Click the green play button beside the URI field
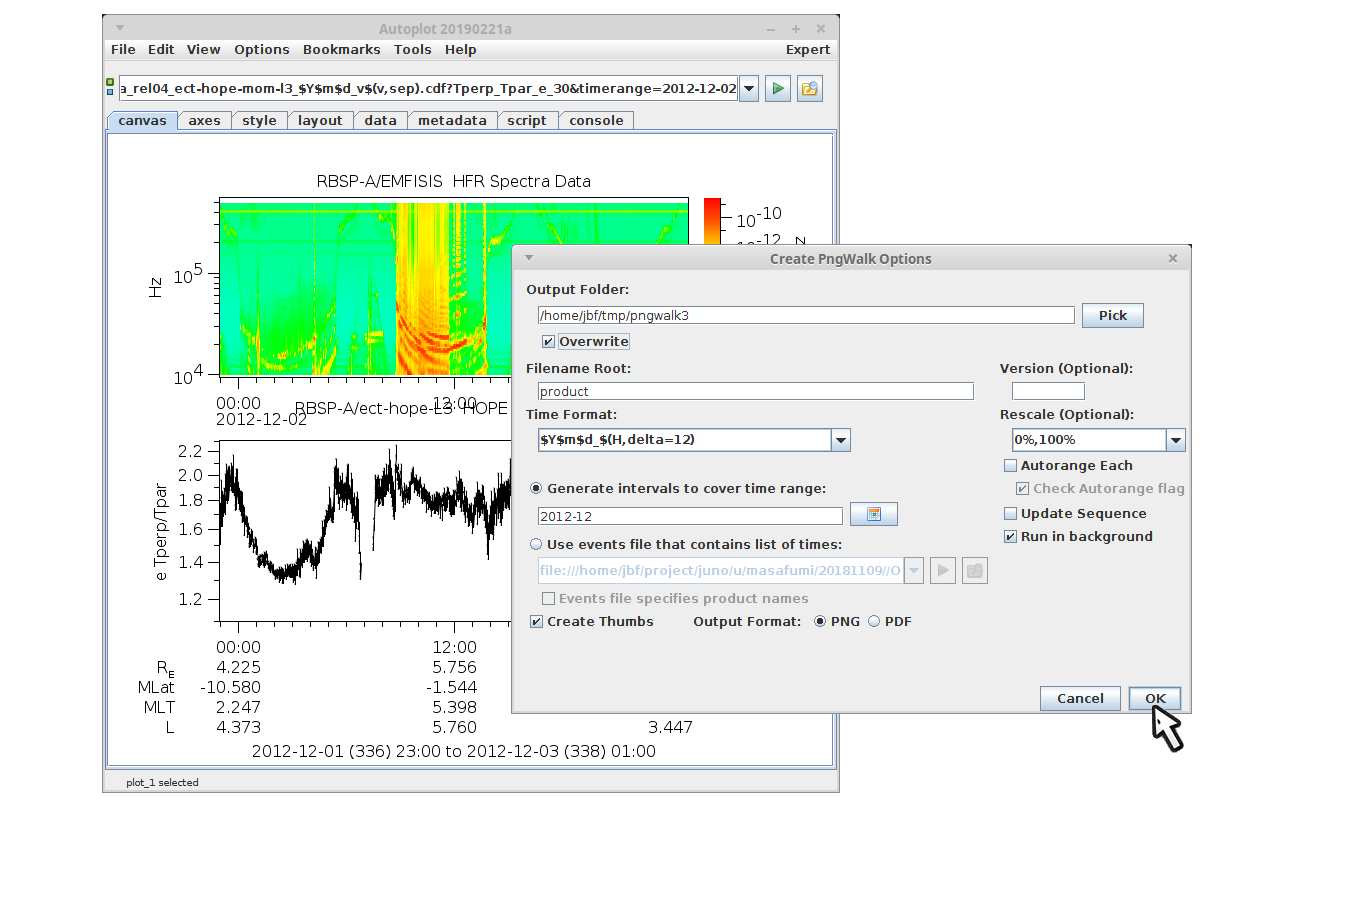1345x916 pixels. click(x=778, y=89)
